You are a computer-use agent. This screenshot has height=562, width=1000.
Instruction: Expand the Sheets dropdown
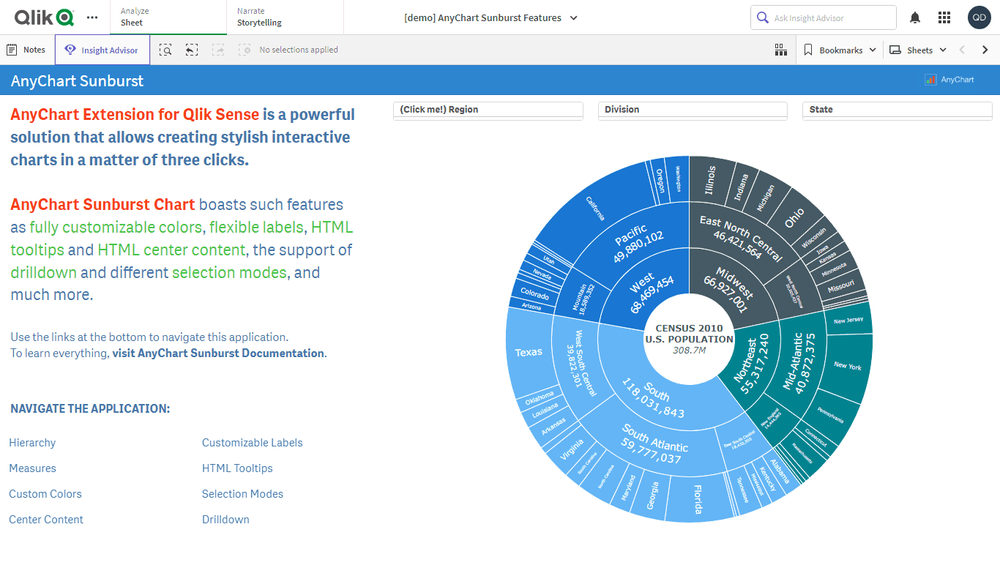click(918, 50)
